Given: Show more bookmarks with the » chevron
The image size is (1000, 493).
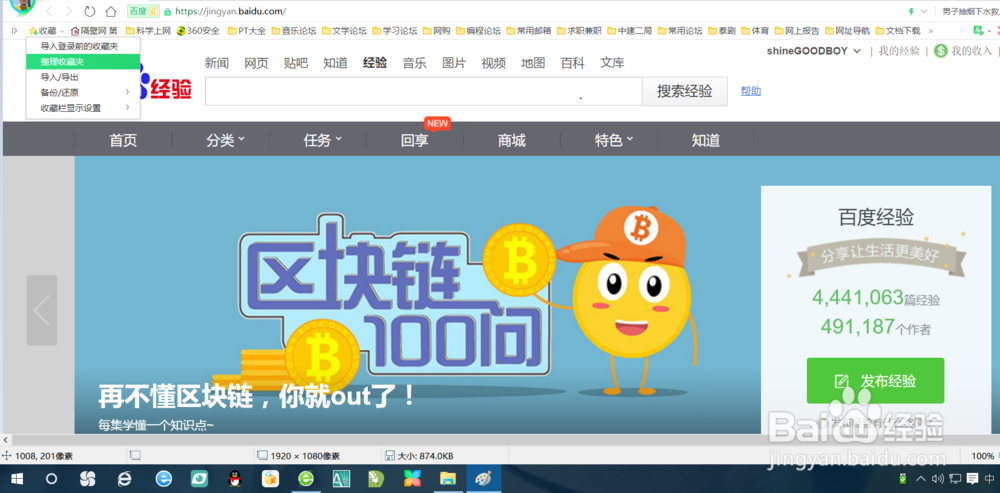Looking at the screenshot, I should point(930,31).
